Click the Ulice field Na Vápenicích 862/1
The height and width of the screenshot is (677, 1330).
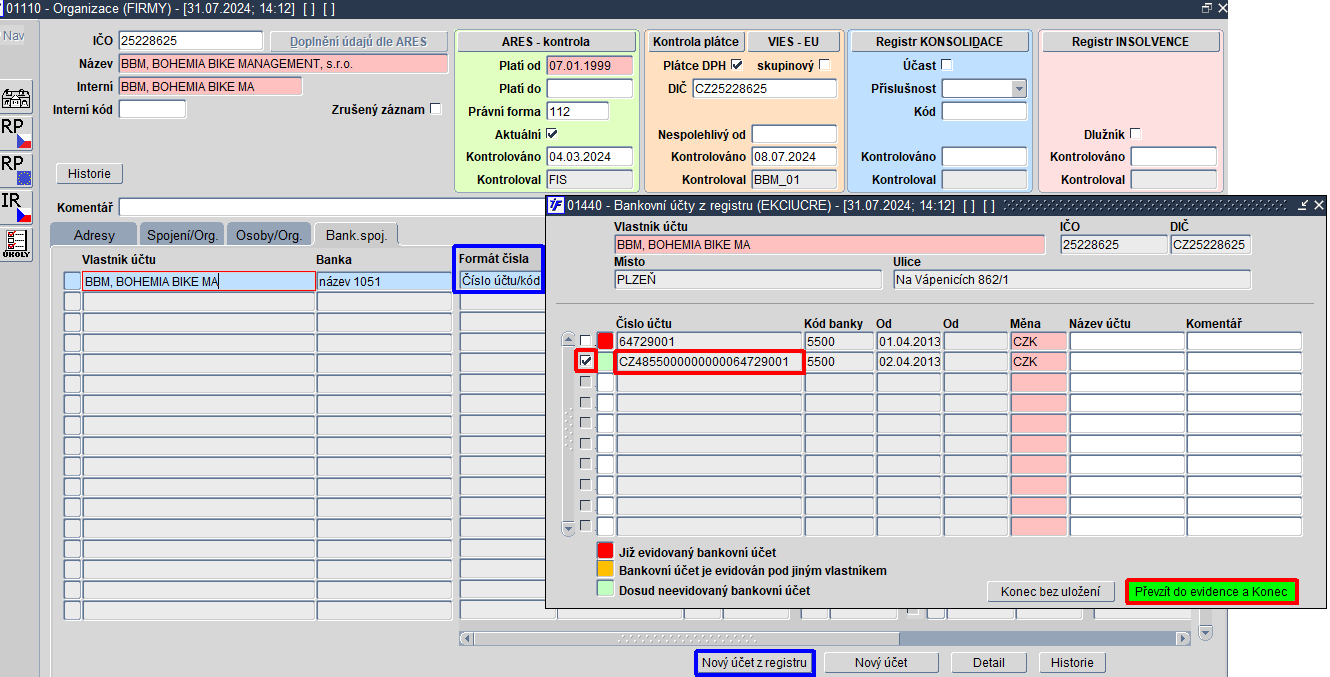pos(1071,279)
